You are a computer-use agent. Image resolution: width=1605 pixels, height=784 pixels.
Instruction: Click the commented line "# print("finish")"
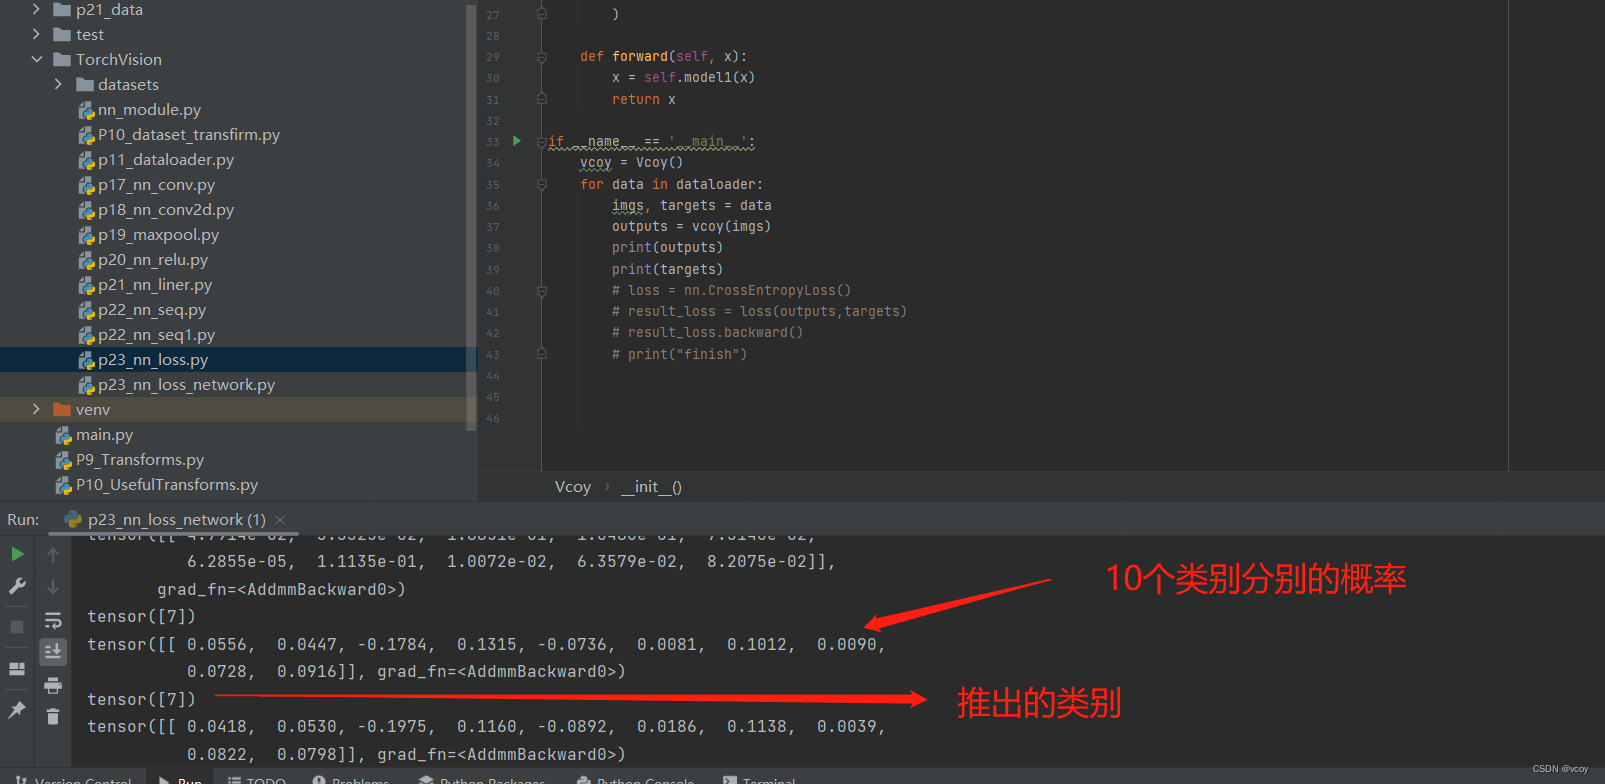click(679, 354)
